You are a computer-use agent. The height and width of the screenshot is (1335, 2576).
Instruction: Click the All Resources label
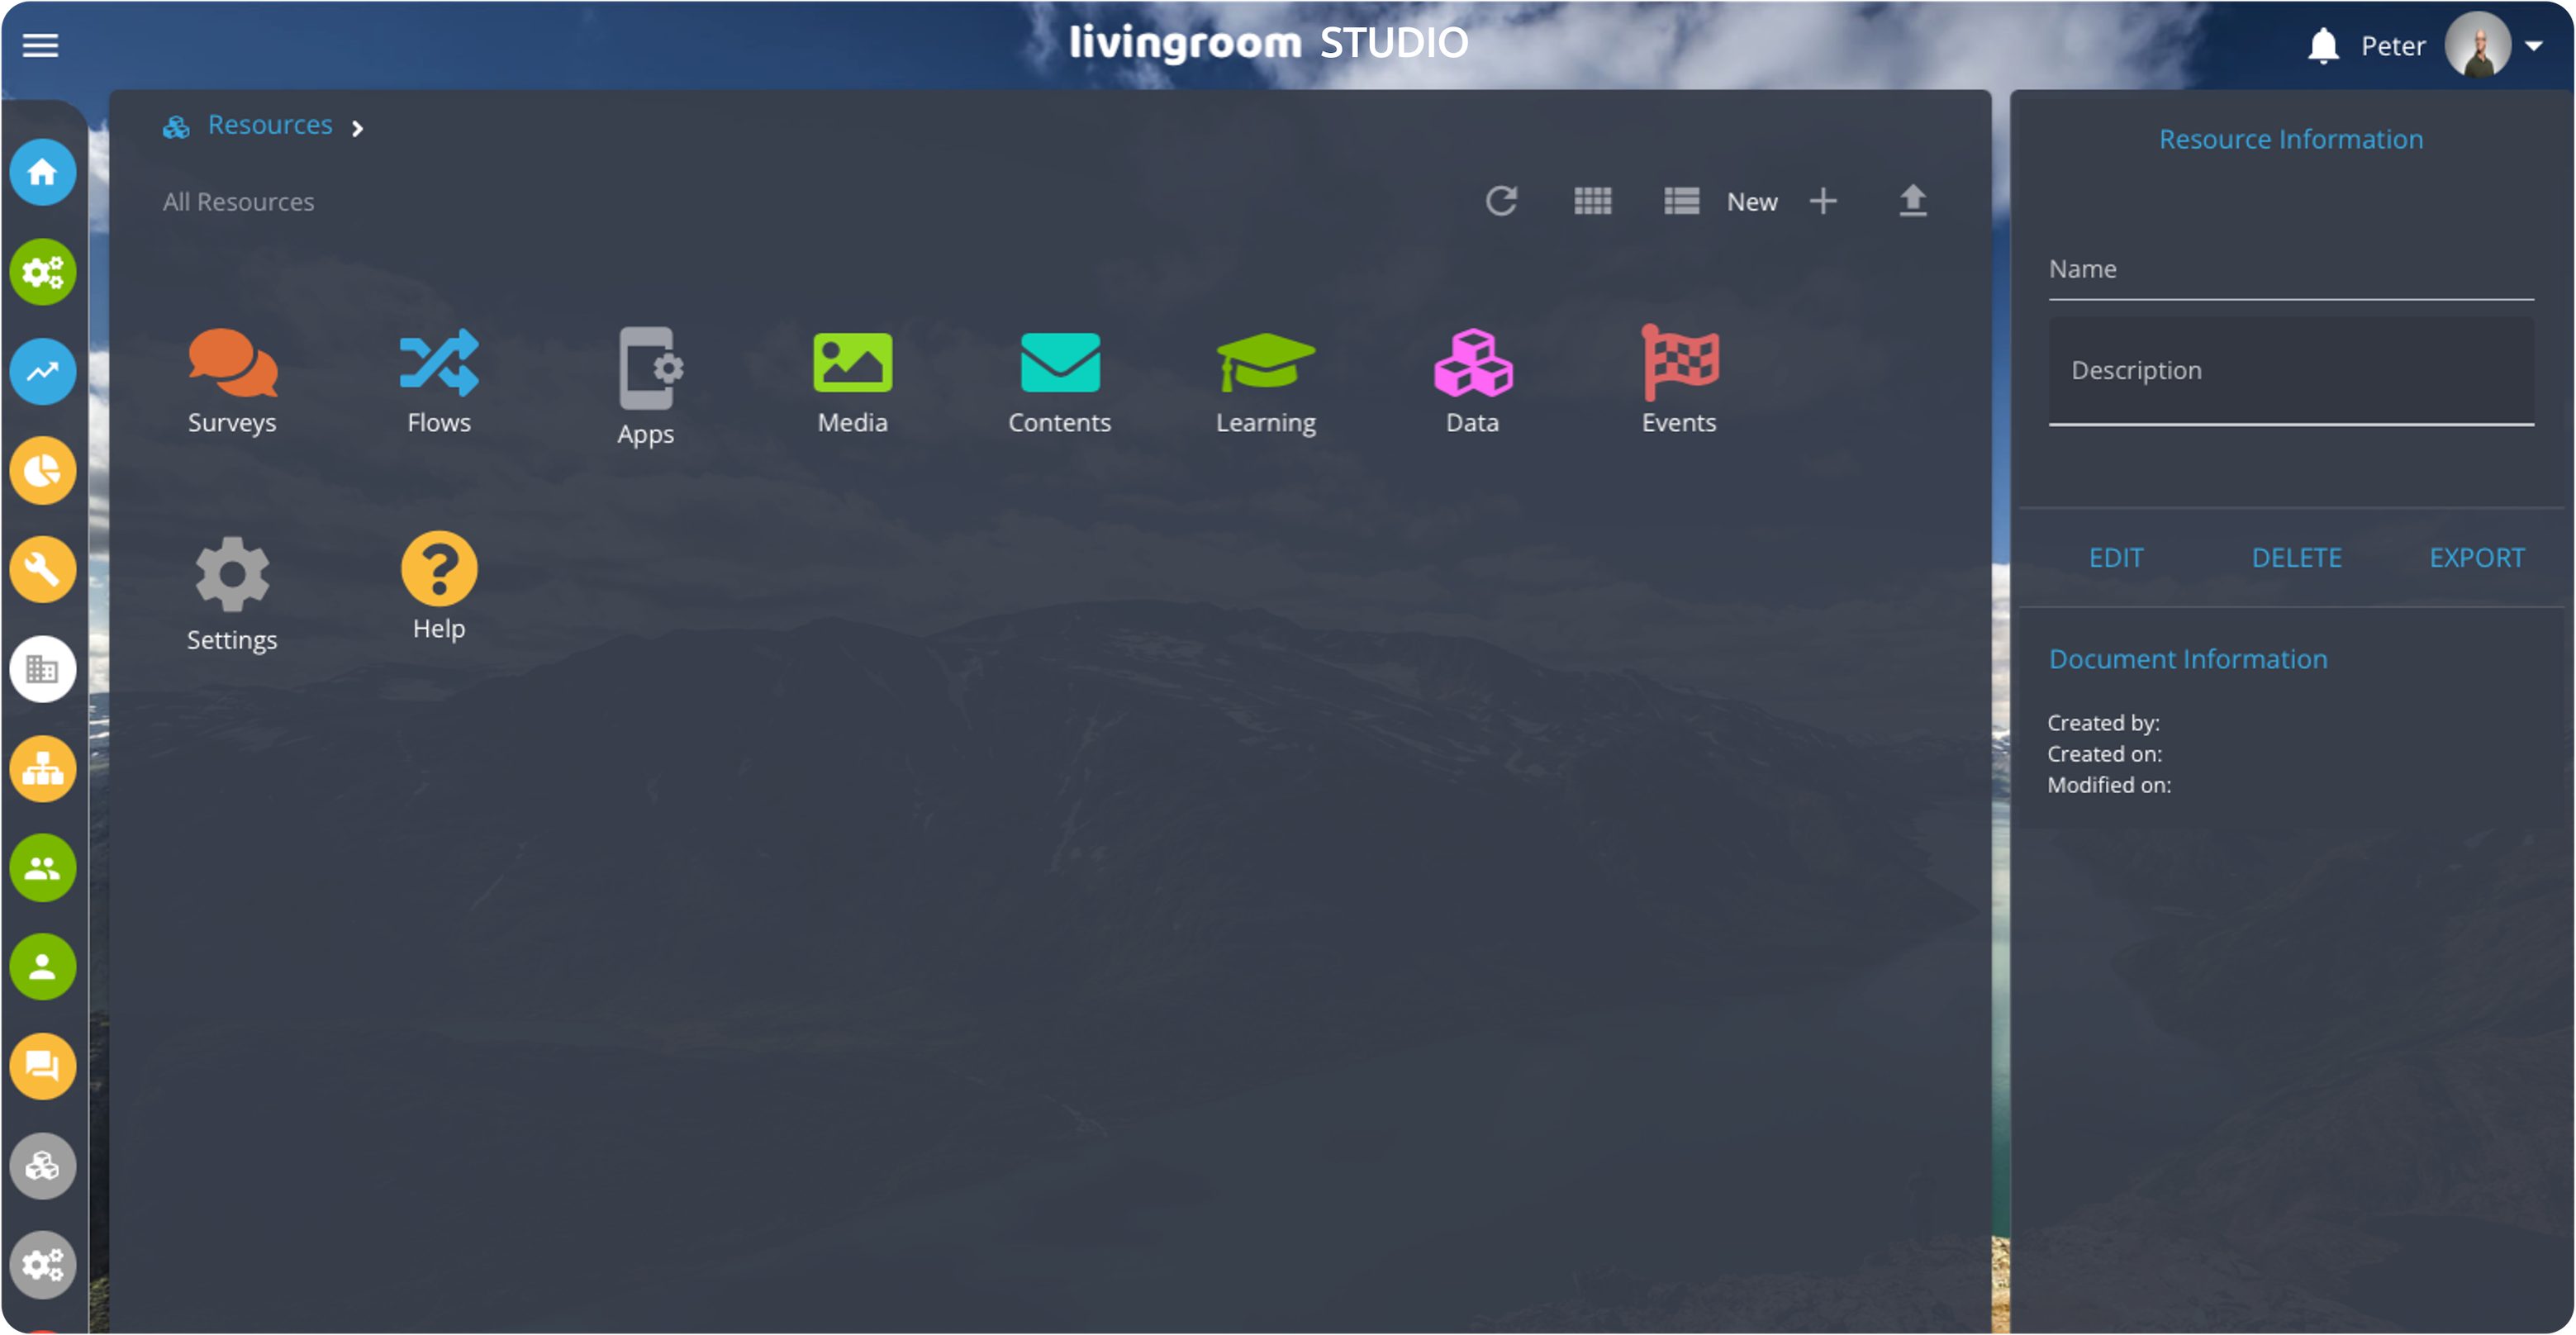click(x=238, y=202)
